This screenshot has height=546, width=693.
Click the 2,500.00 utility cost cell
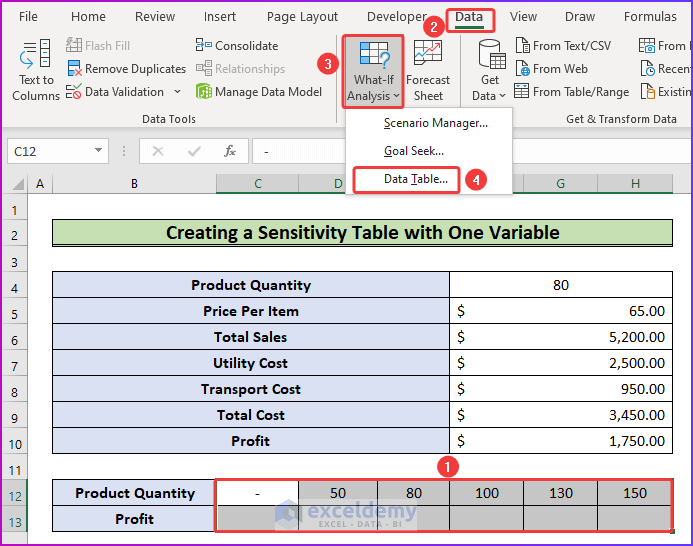(x=561, y=363)
